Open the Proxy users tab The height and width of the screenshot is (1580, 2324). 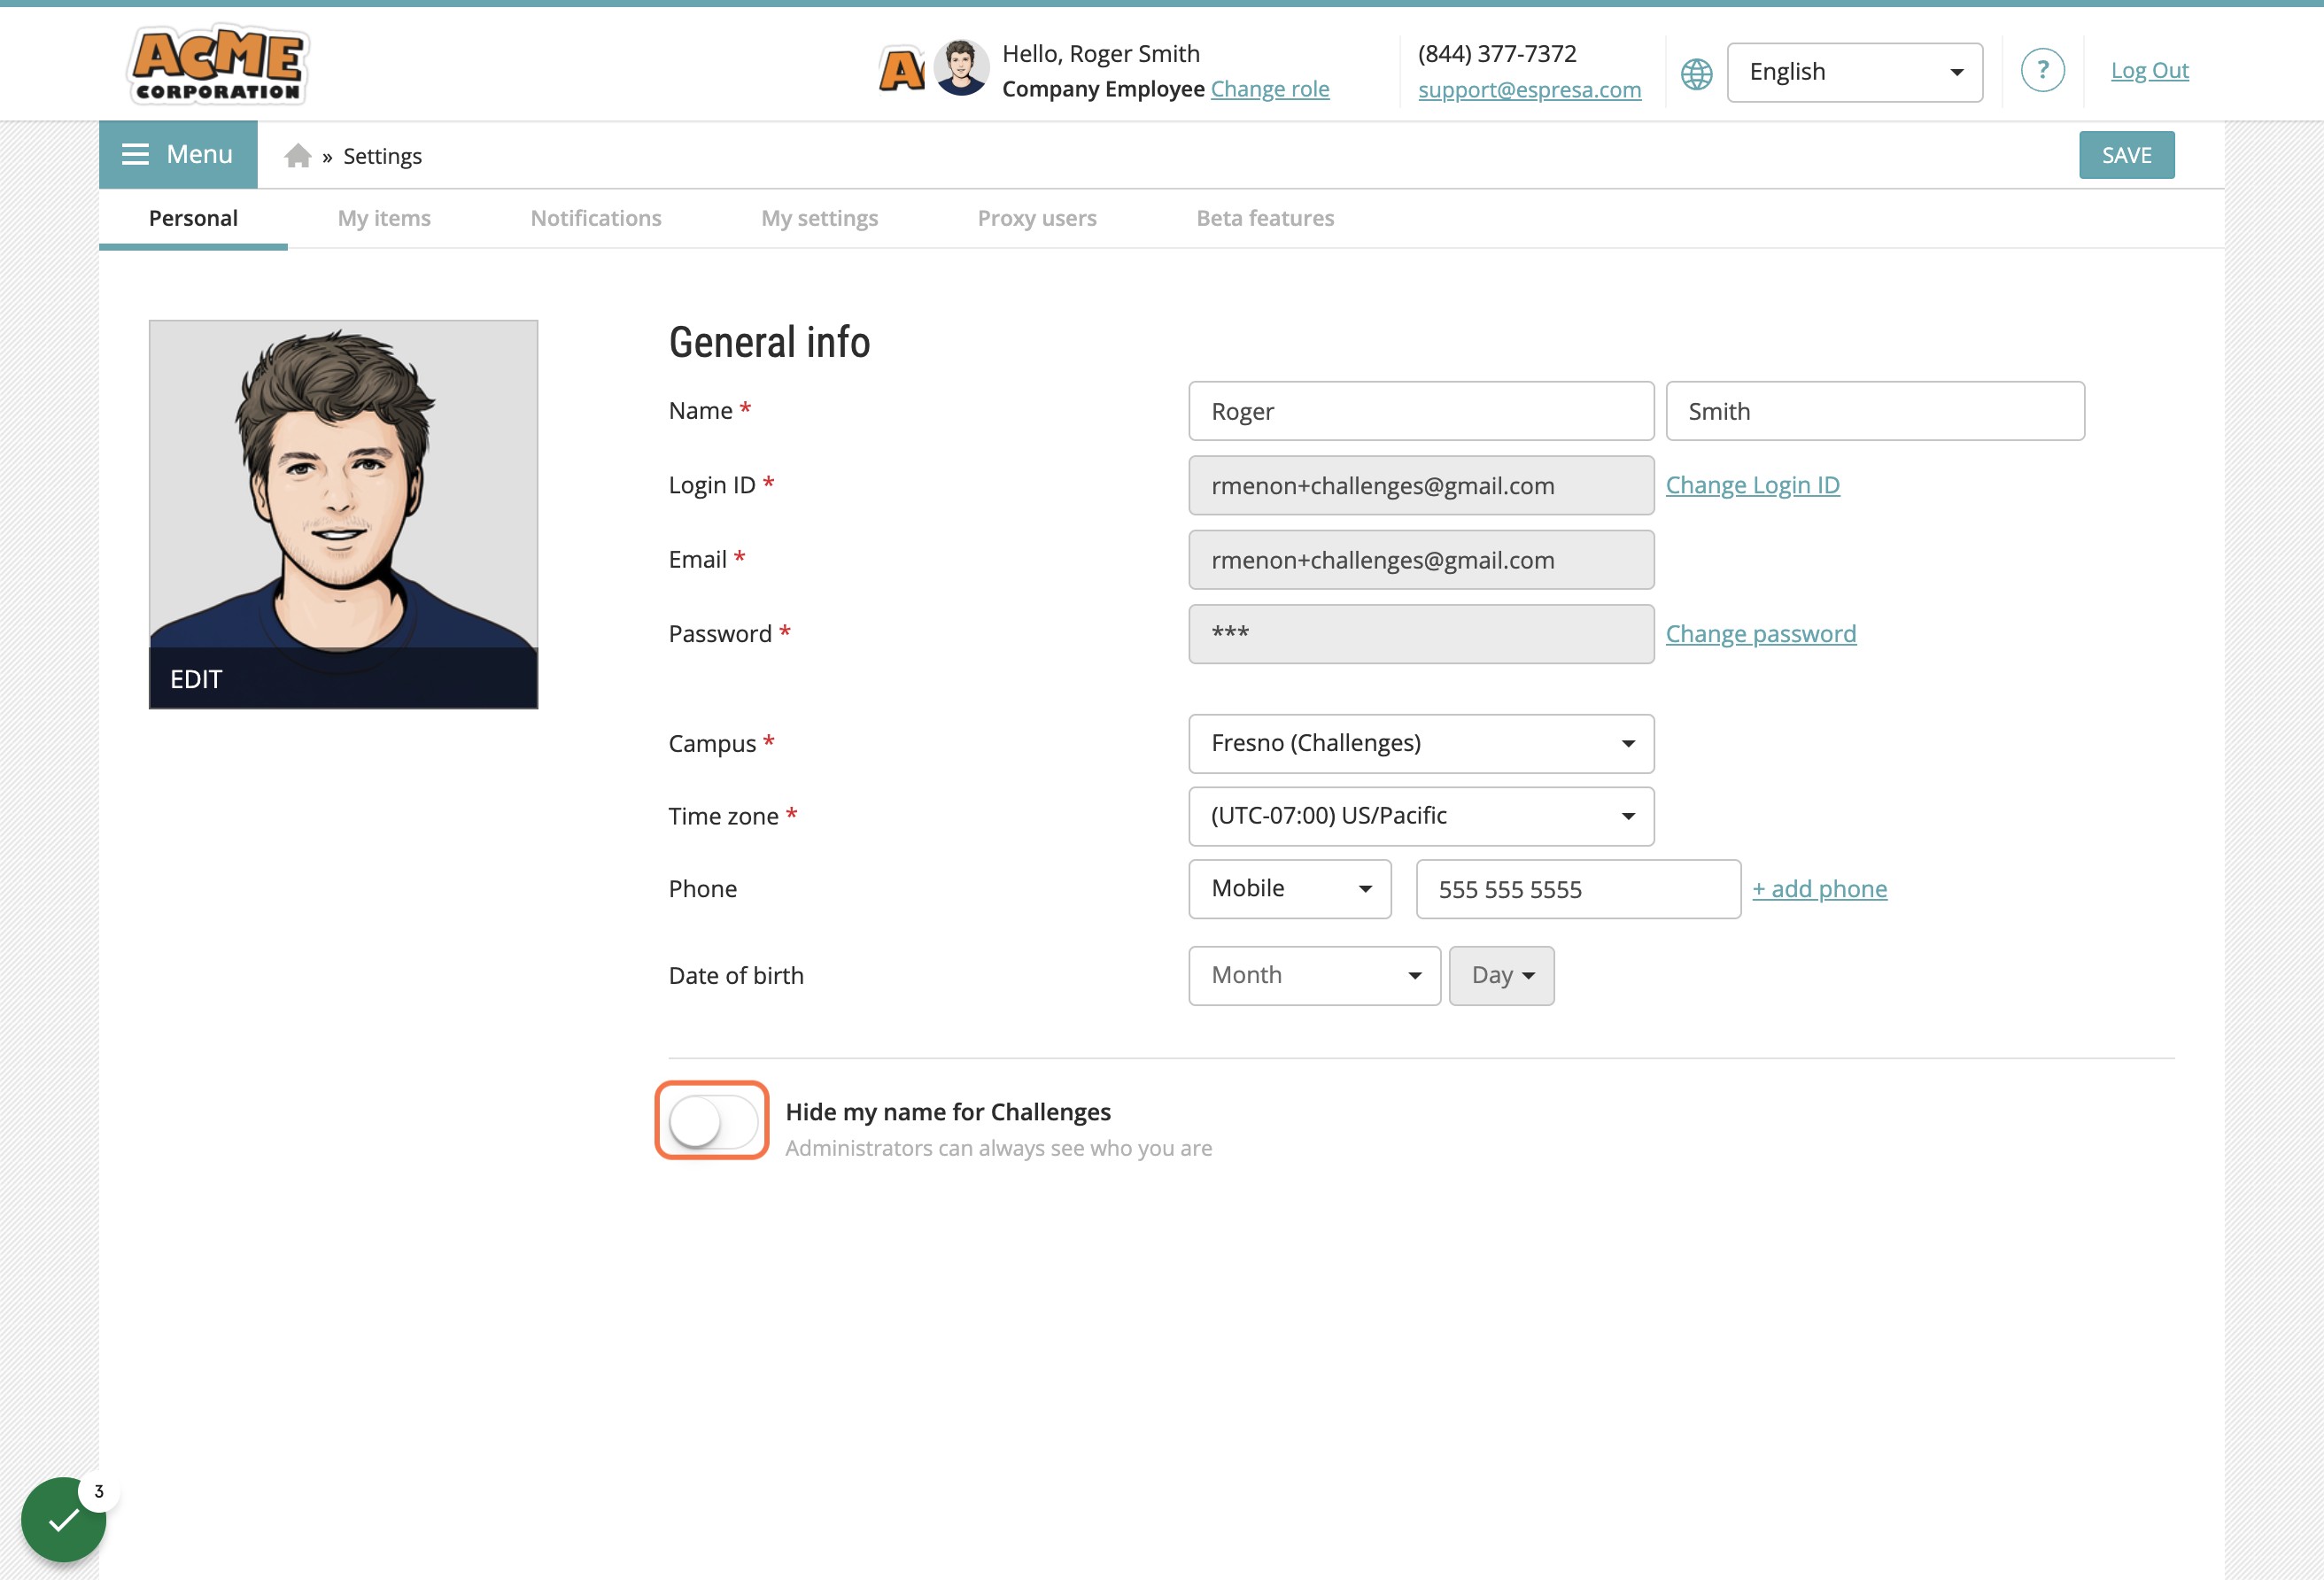[x=1037, y=218]
